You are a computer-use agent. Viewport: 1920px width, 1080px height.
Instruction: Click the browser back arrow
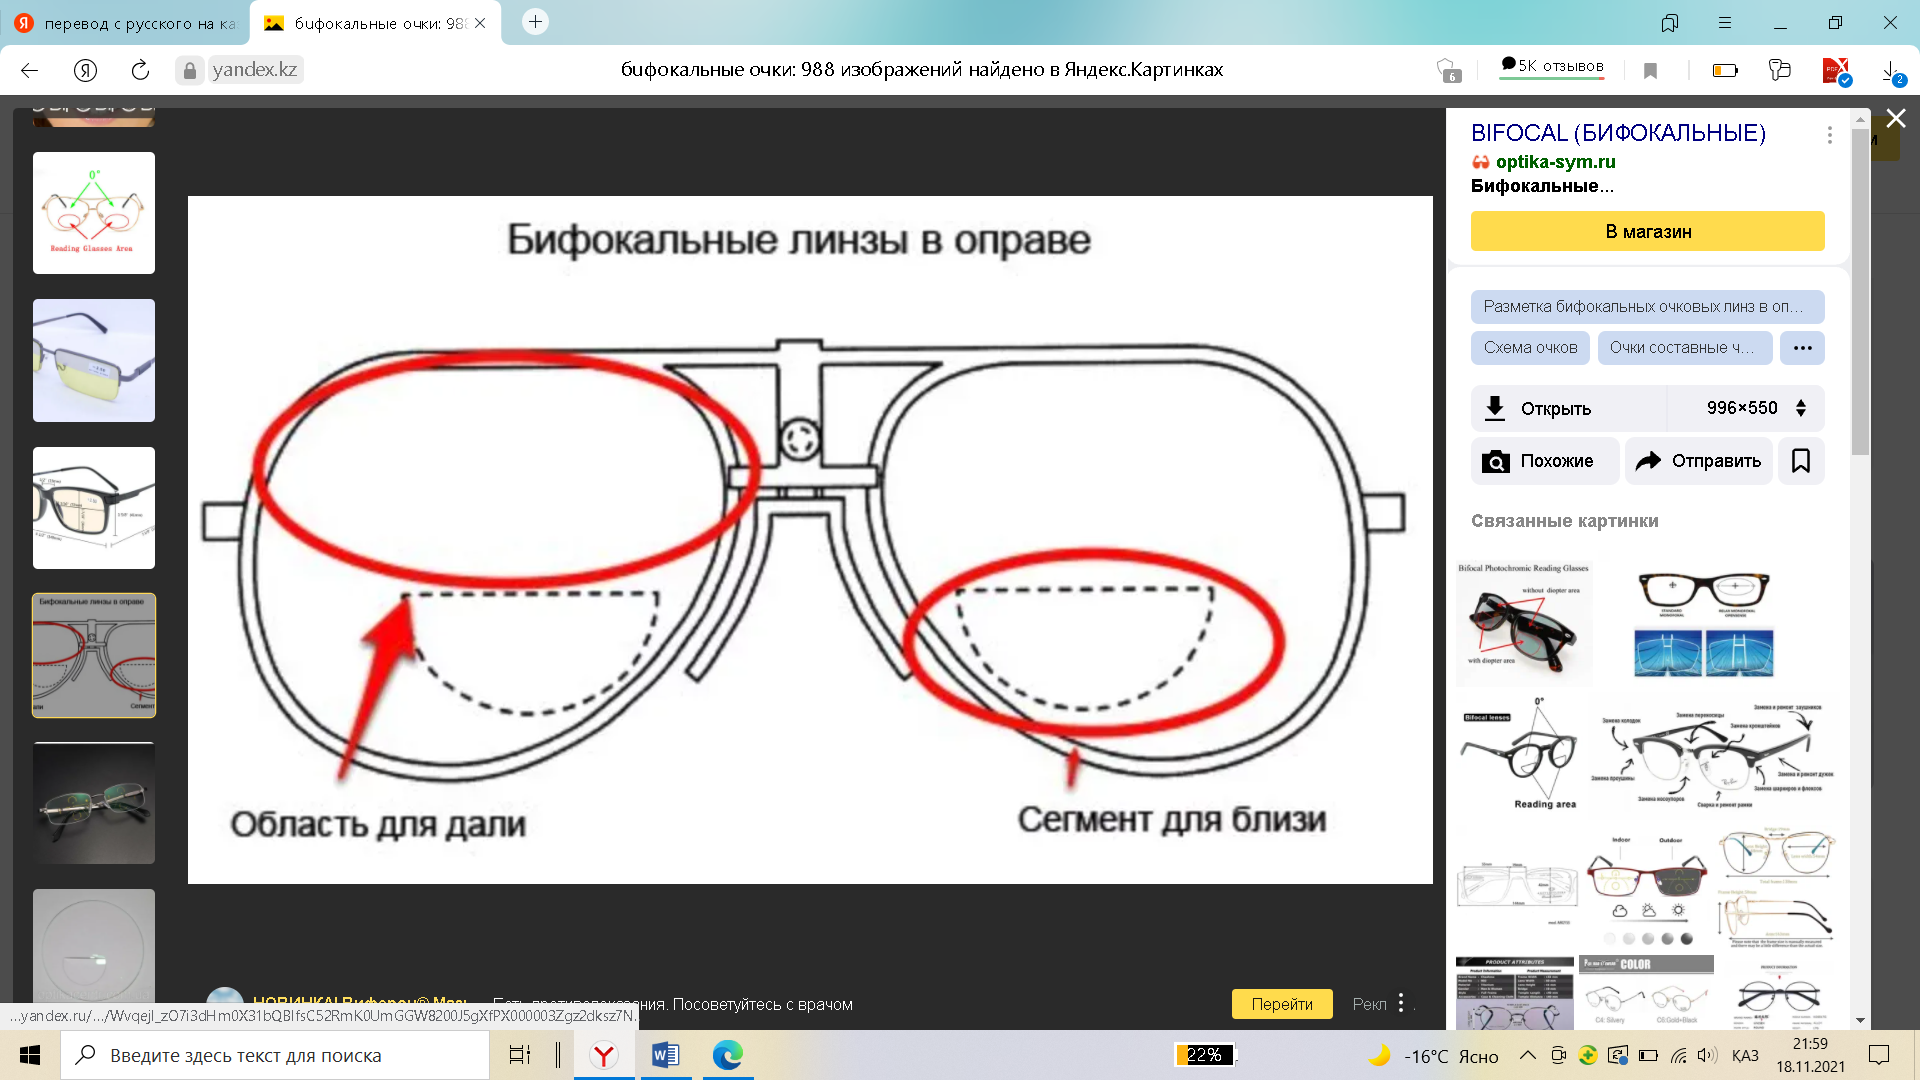tap(29, 70)
